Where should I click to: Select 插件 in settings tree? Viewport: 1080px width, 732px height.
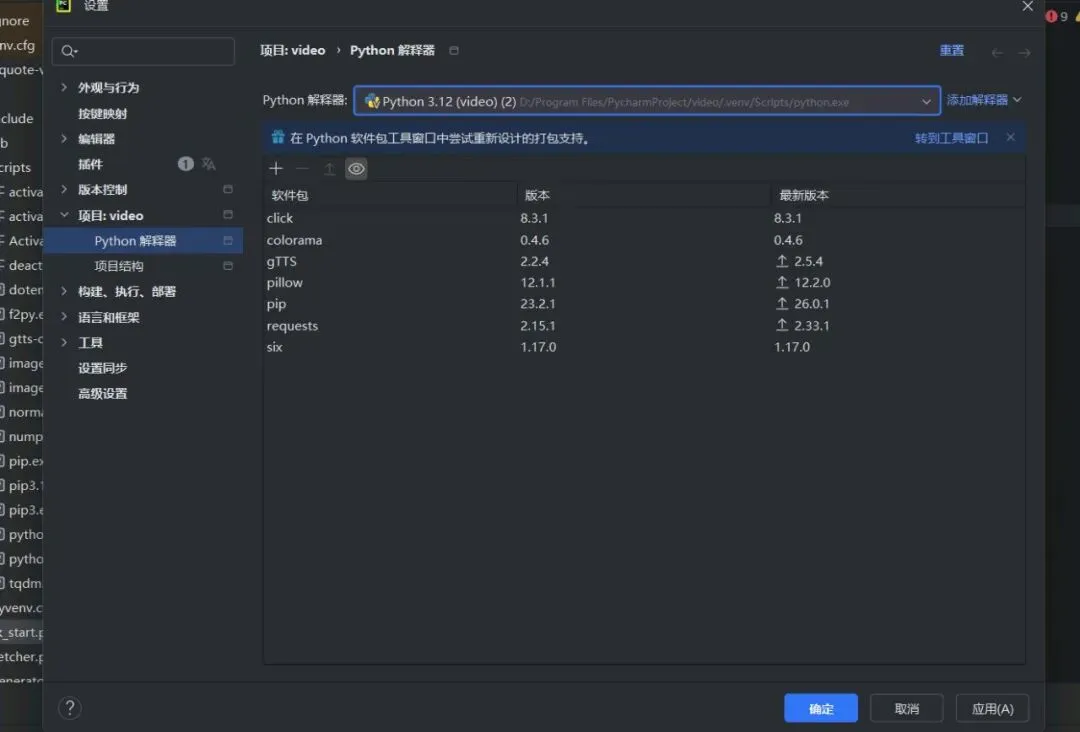click(90, 164)
